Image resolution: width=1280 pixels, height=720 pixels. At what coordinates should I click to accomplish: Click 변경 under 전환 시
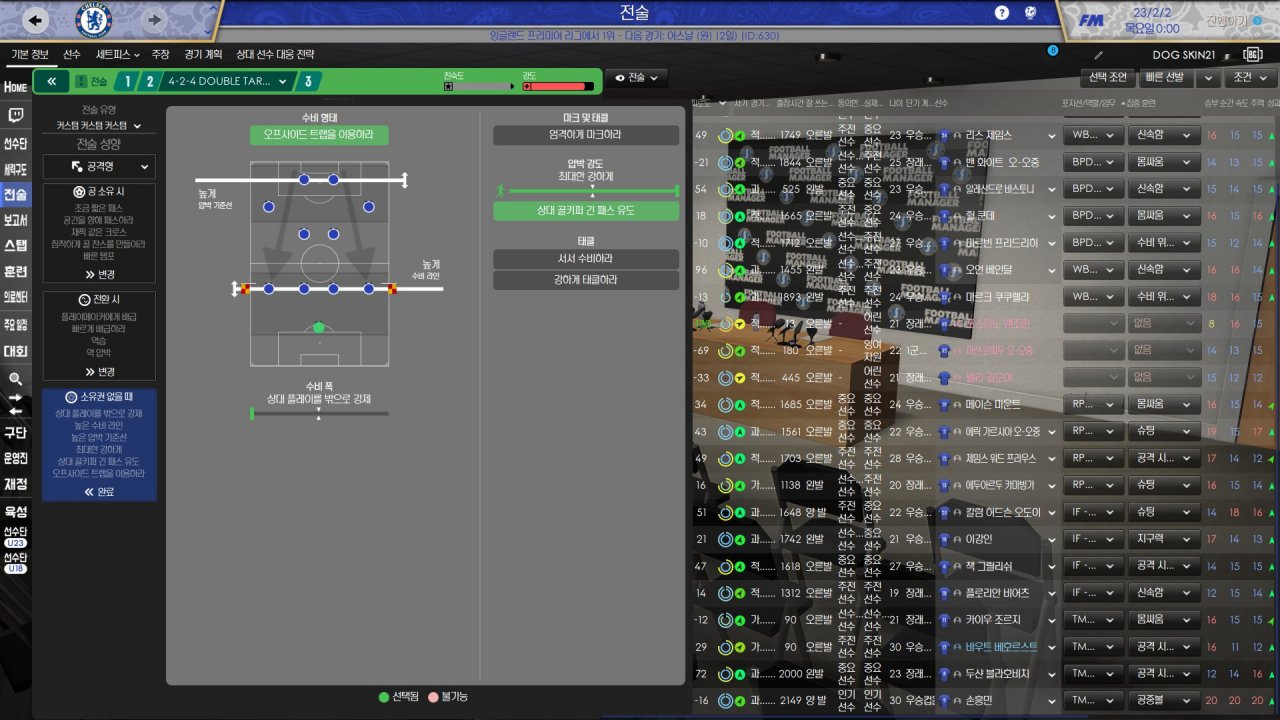click(100, 372)
